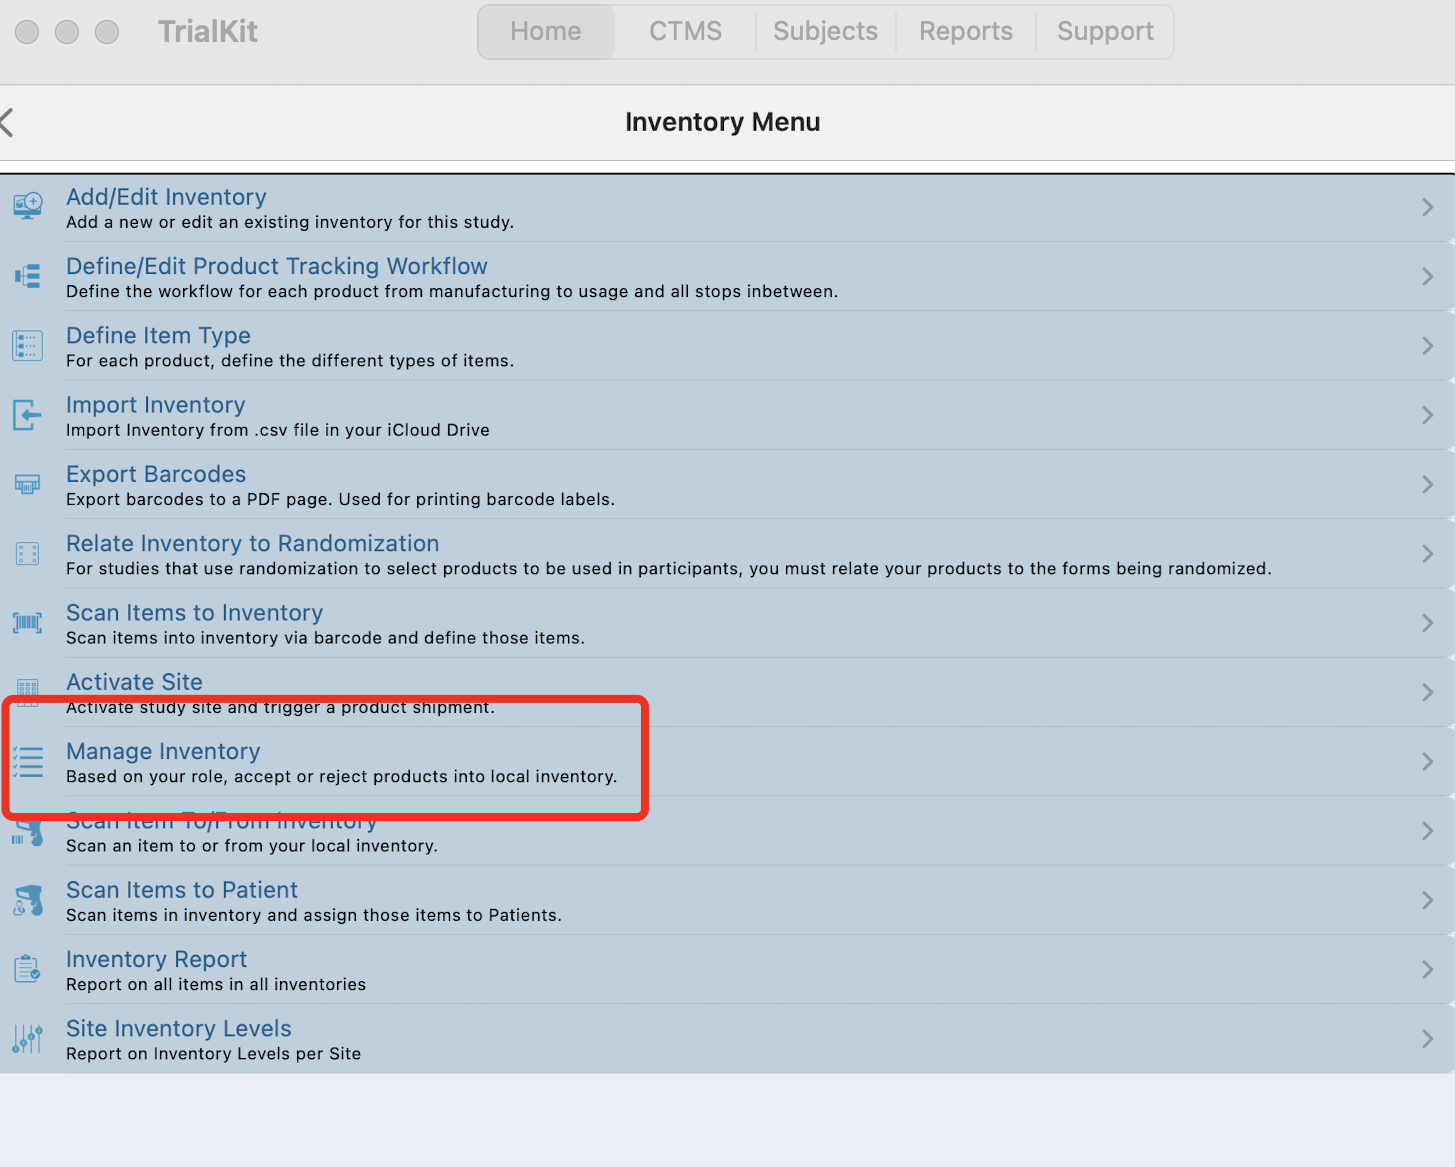Switch to the CTMS tab

[x=685, y=31]
